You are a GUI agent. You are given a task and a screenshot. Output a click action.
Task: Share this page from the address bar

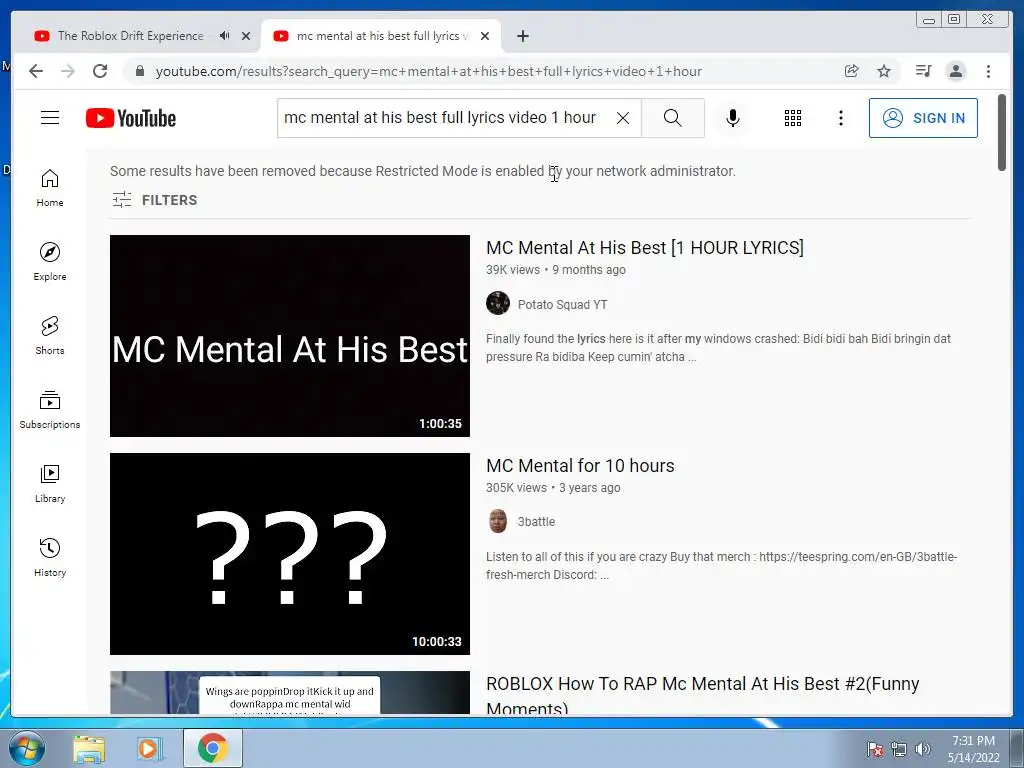tap(852, 71)
